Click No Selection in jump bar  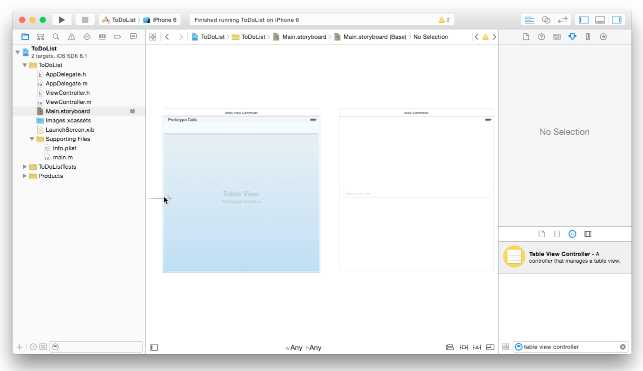pos(431,37)
